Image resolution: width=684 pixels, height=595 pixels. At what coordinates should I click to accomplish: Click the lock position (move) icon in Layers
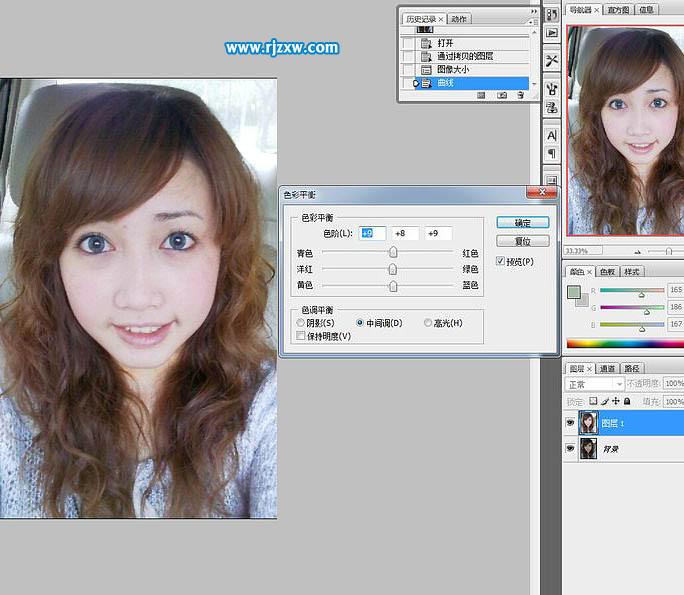(614, 401)
